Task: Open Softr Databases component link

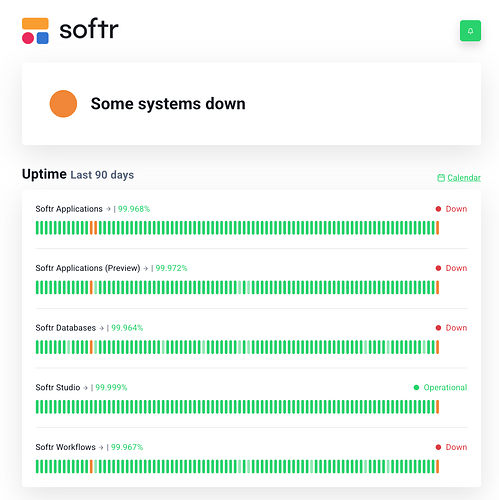Action: [x=66, y=328]
